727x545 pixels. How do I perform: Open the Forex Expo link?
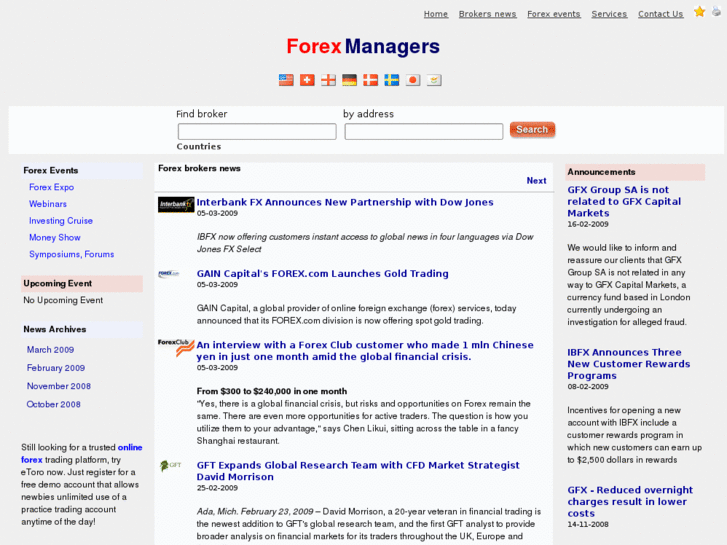(x=51, y=187)
